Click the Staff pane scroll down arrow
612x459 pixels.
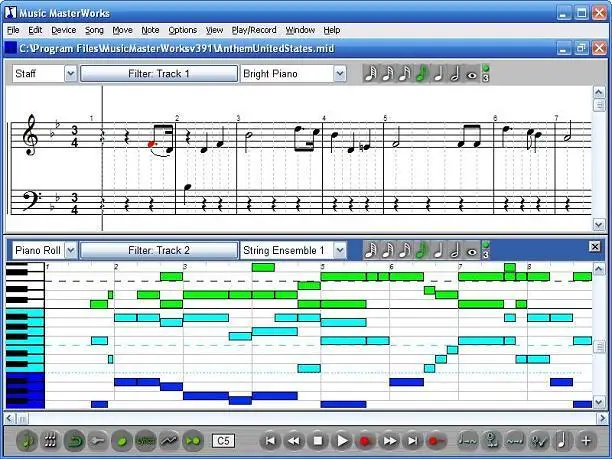tap(599, 224)
